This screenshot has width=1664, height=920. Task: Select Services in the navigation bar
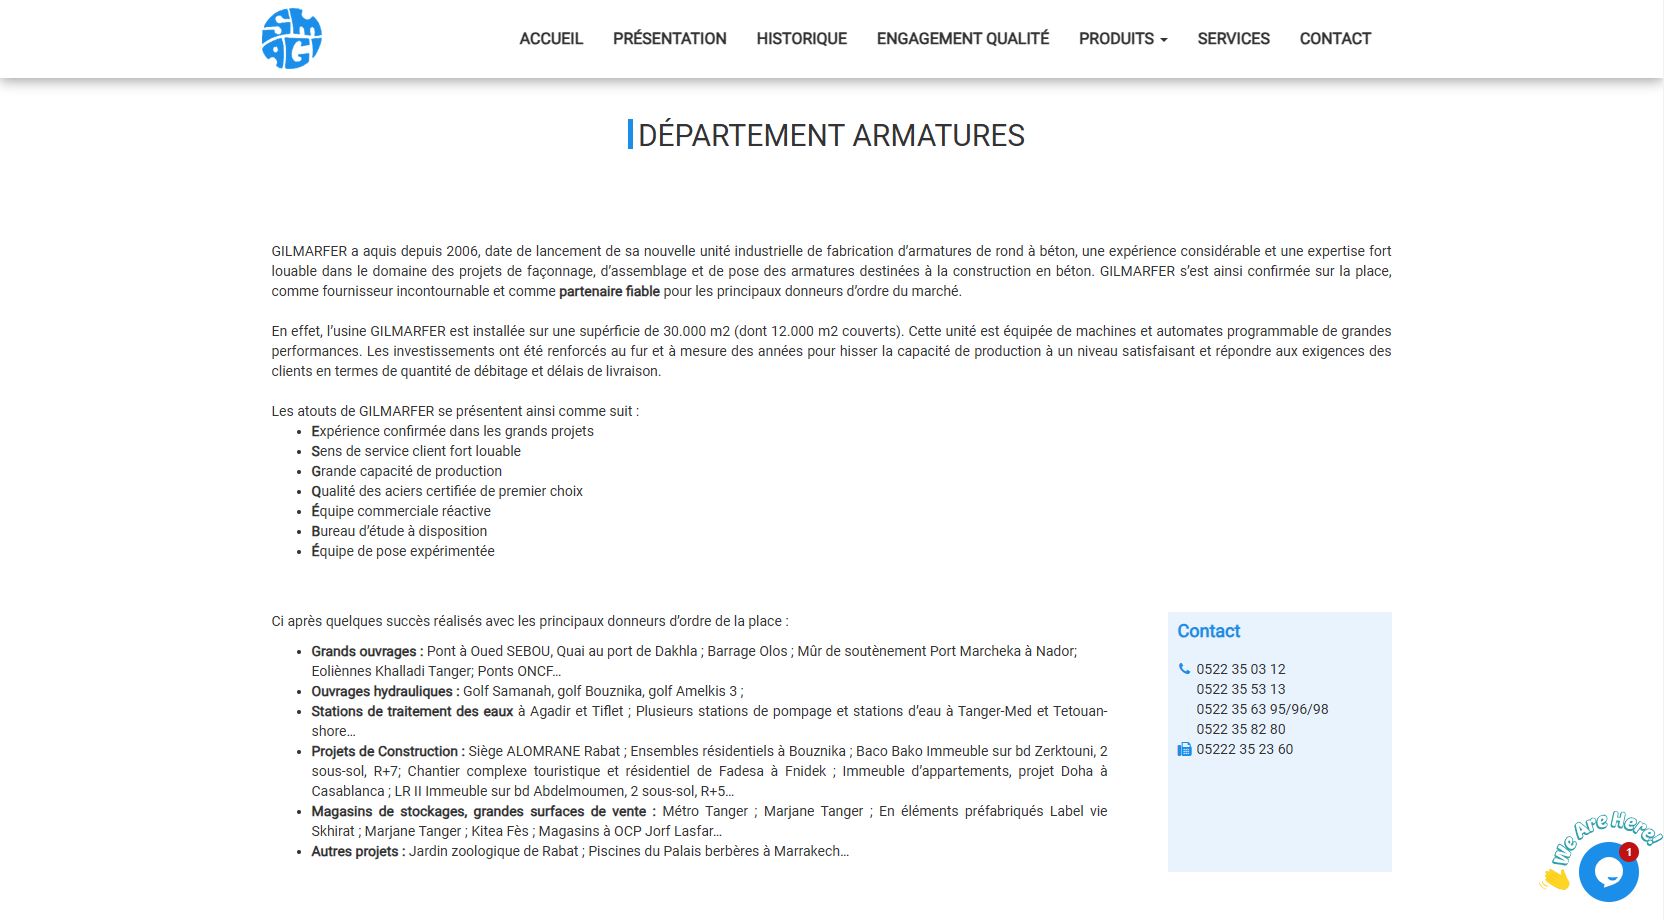[1233, 39]
